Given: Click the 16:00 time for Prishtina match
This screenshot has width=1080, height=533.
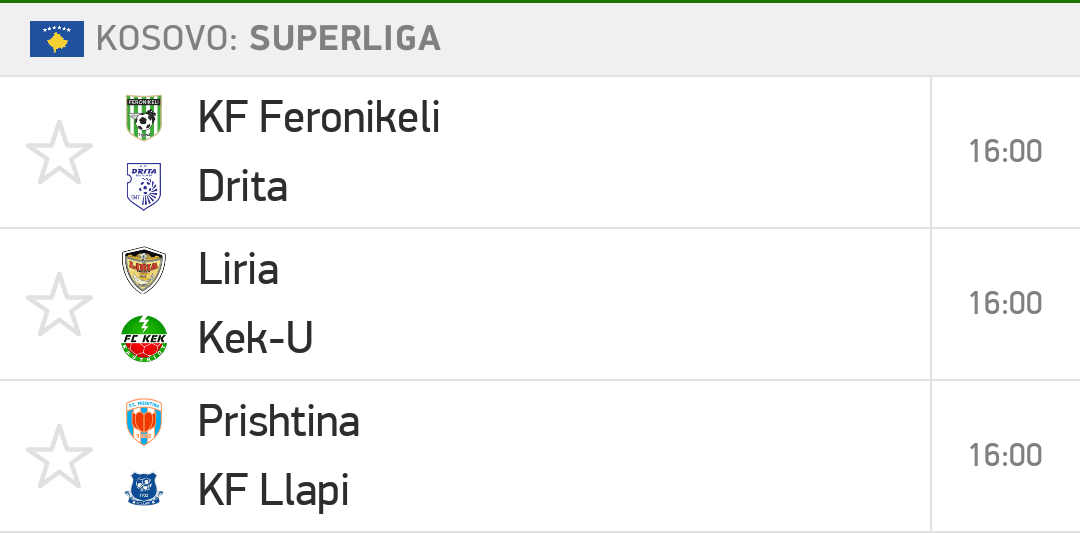Looking at the screenshot, I should pos(1005,456).
